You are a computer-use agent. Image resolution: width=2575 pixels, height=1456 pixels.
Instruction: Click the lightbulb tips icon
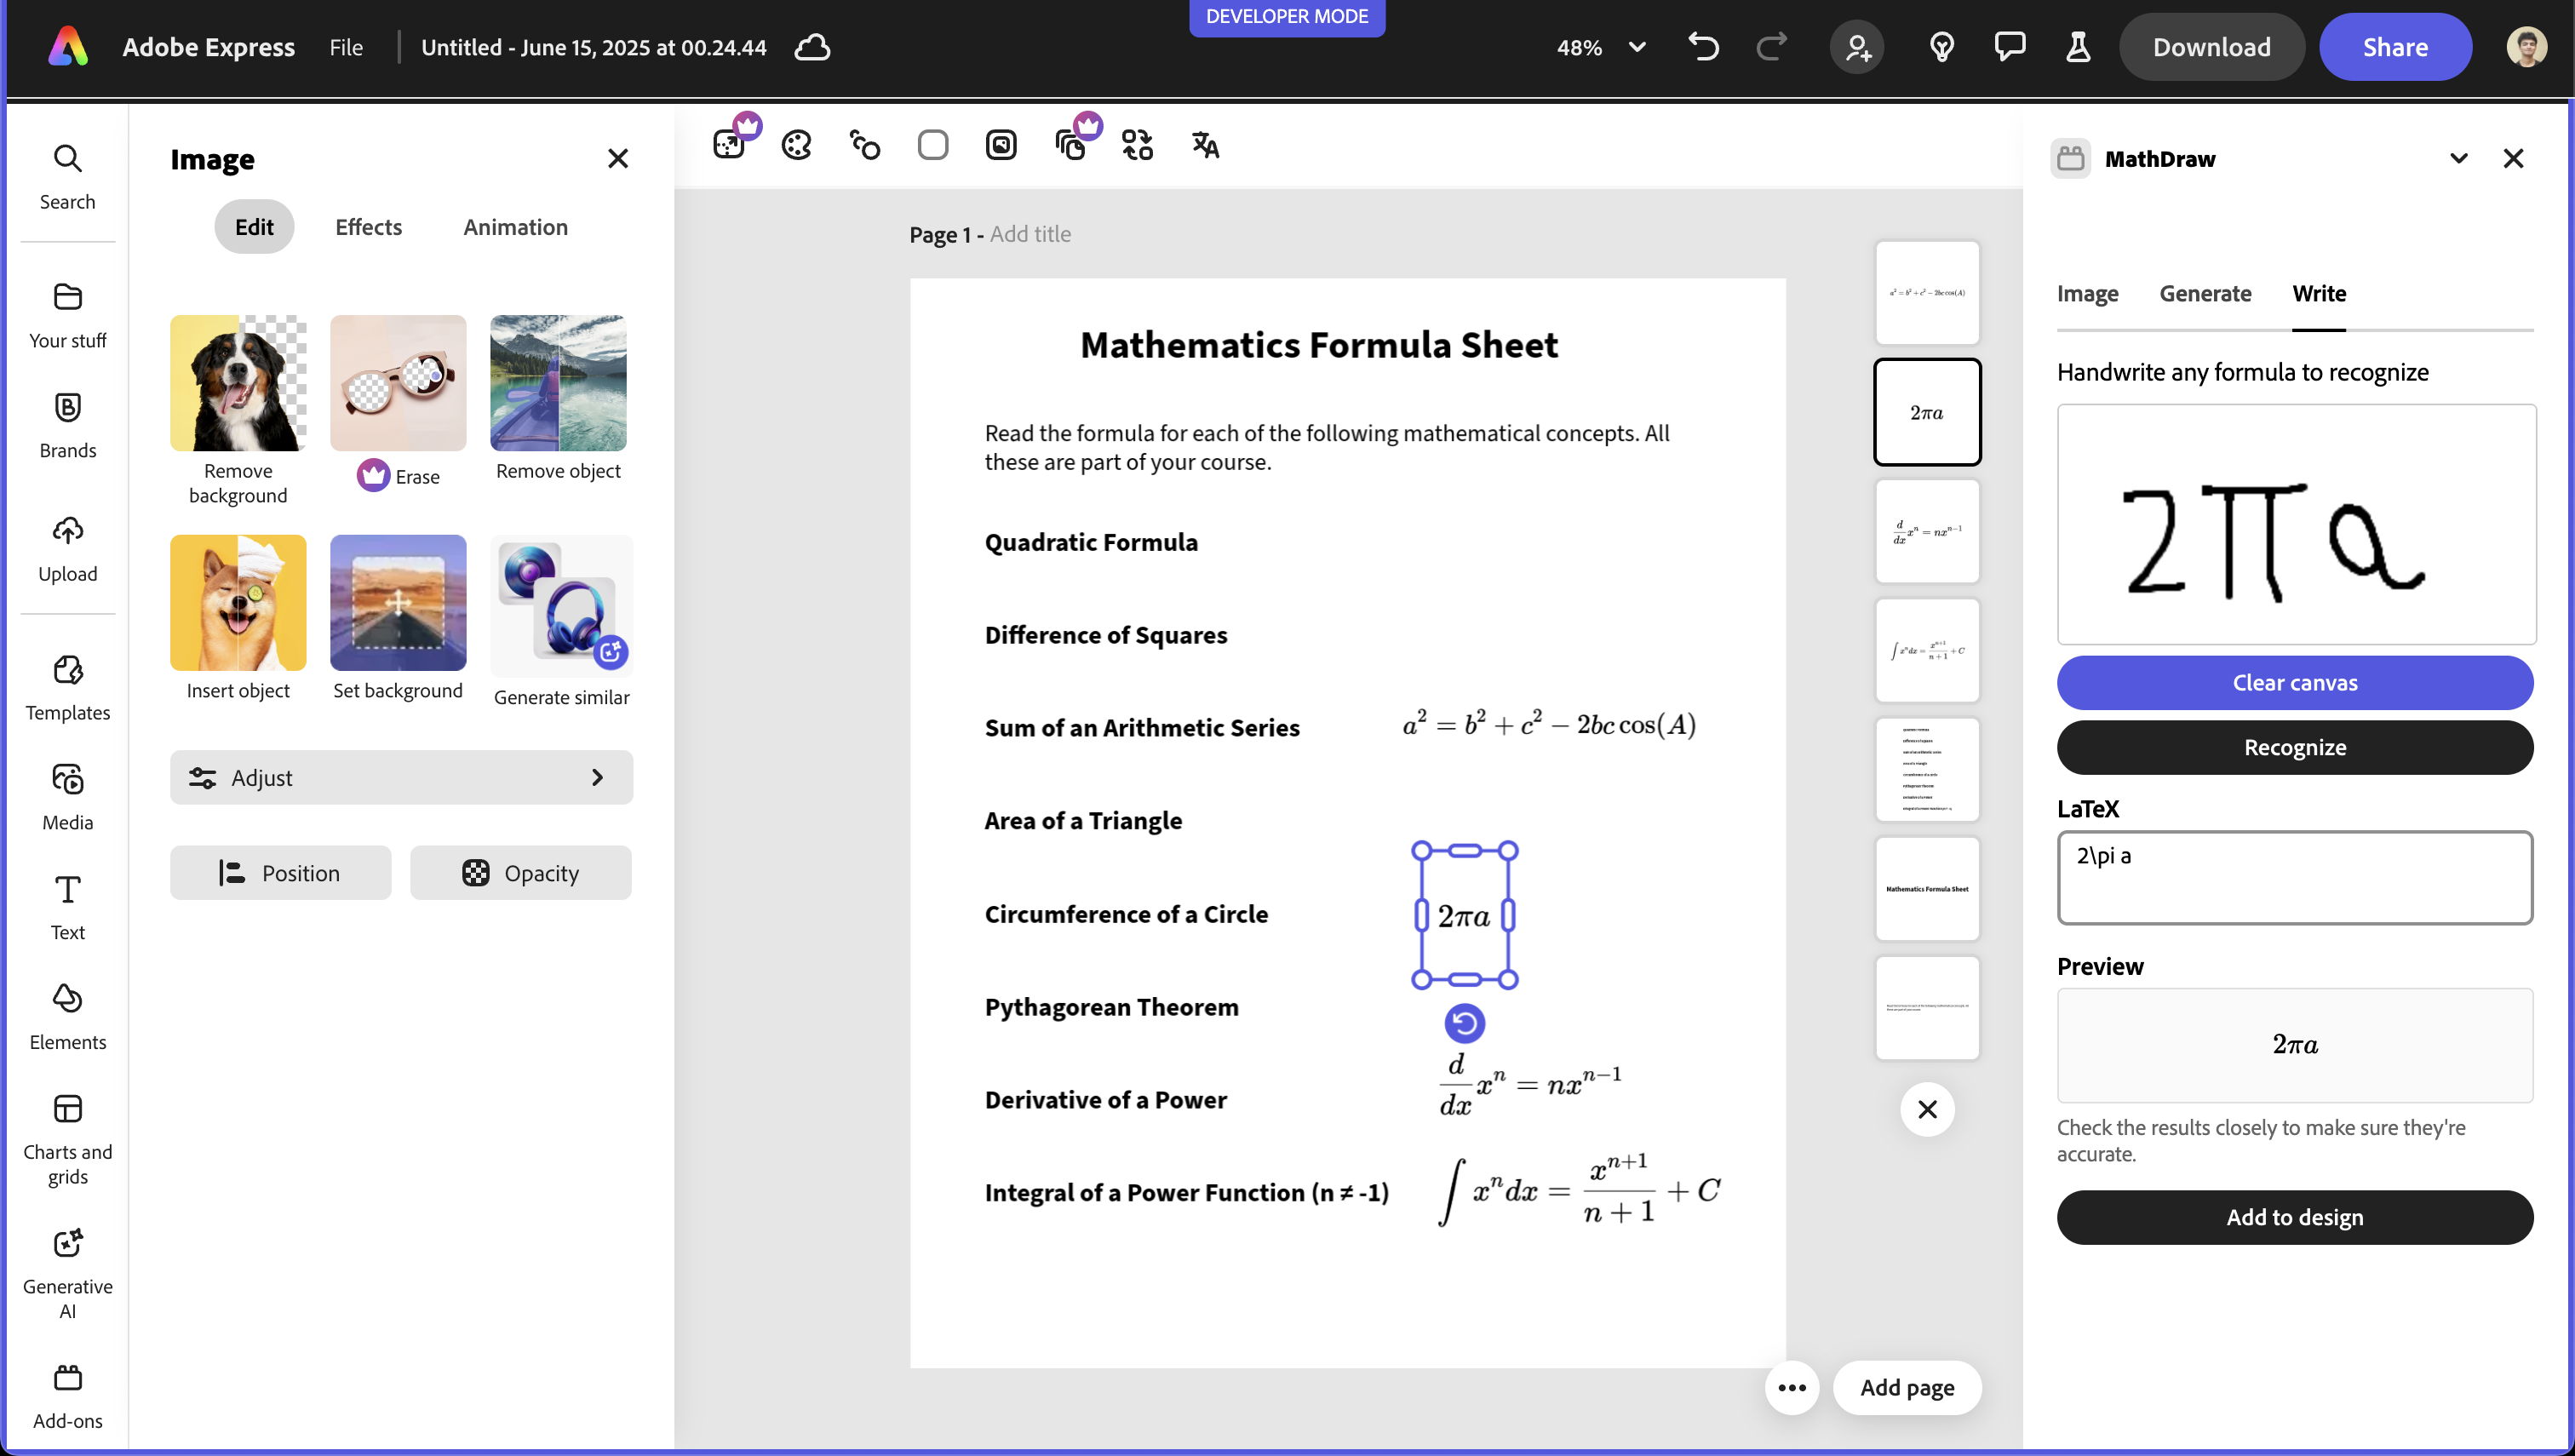point(1941,47)
